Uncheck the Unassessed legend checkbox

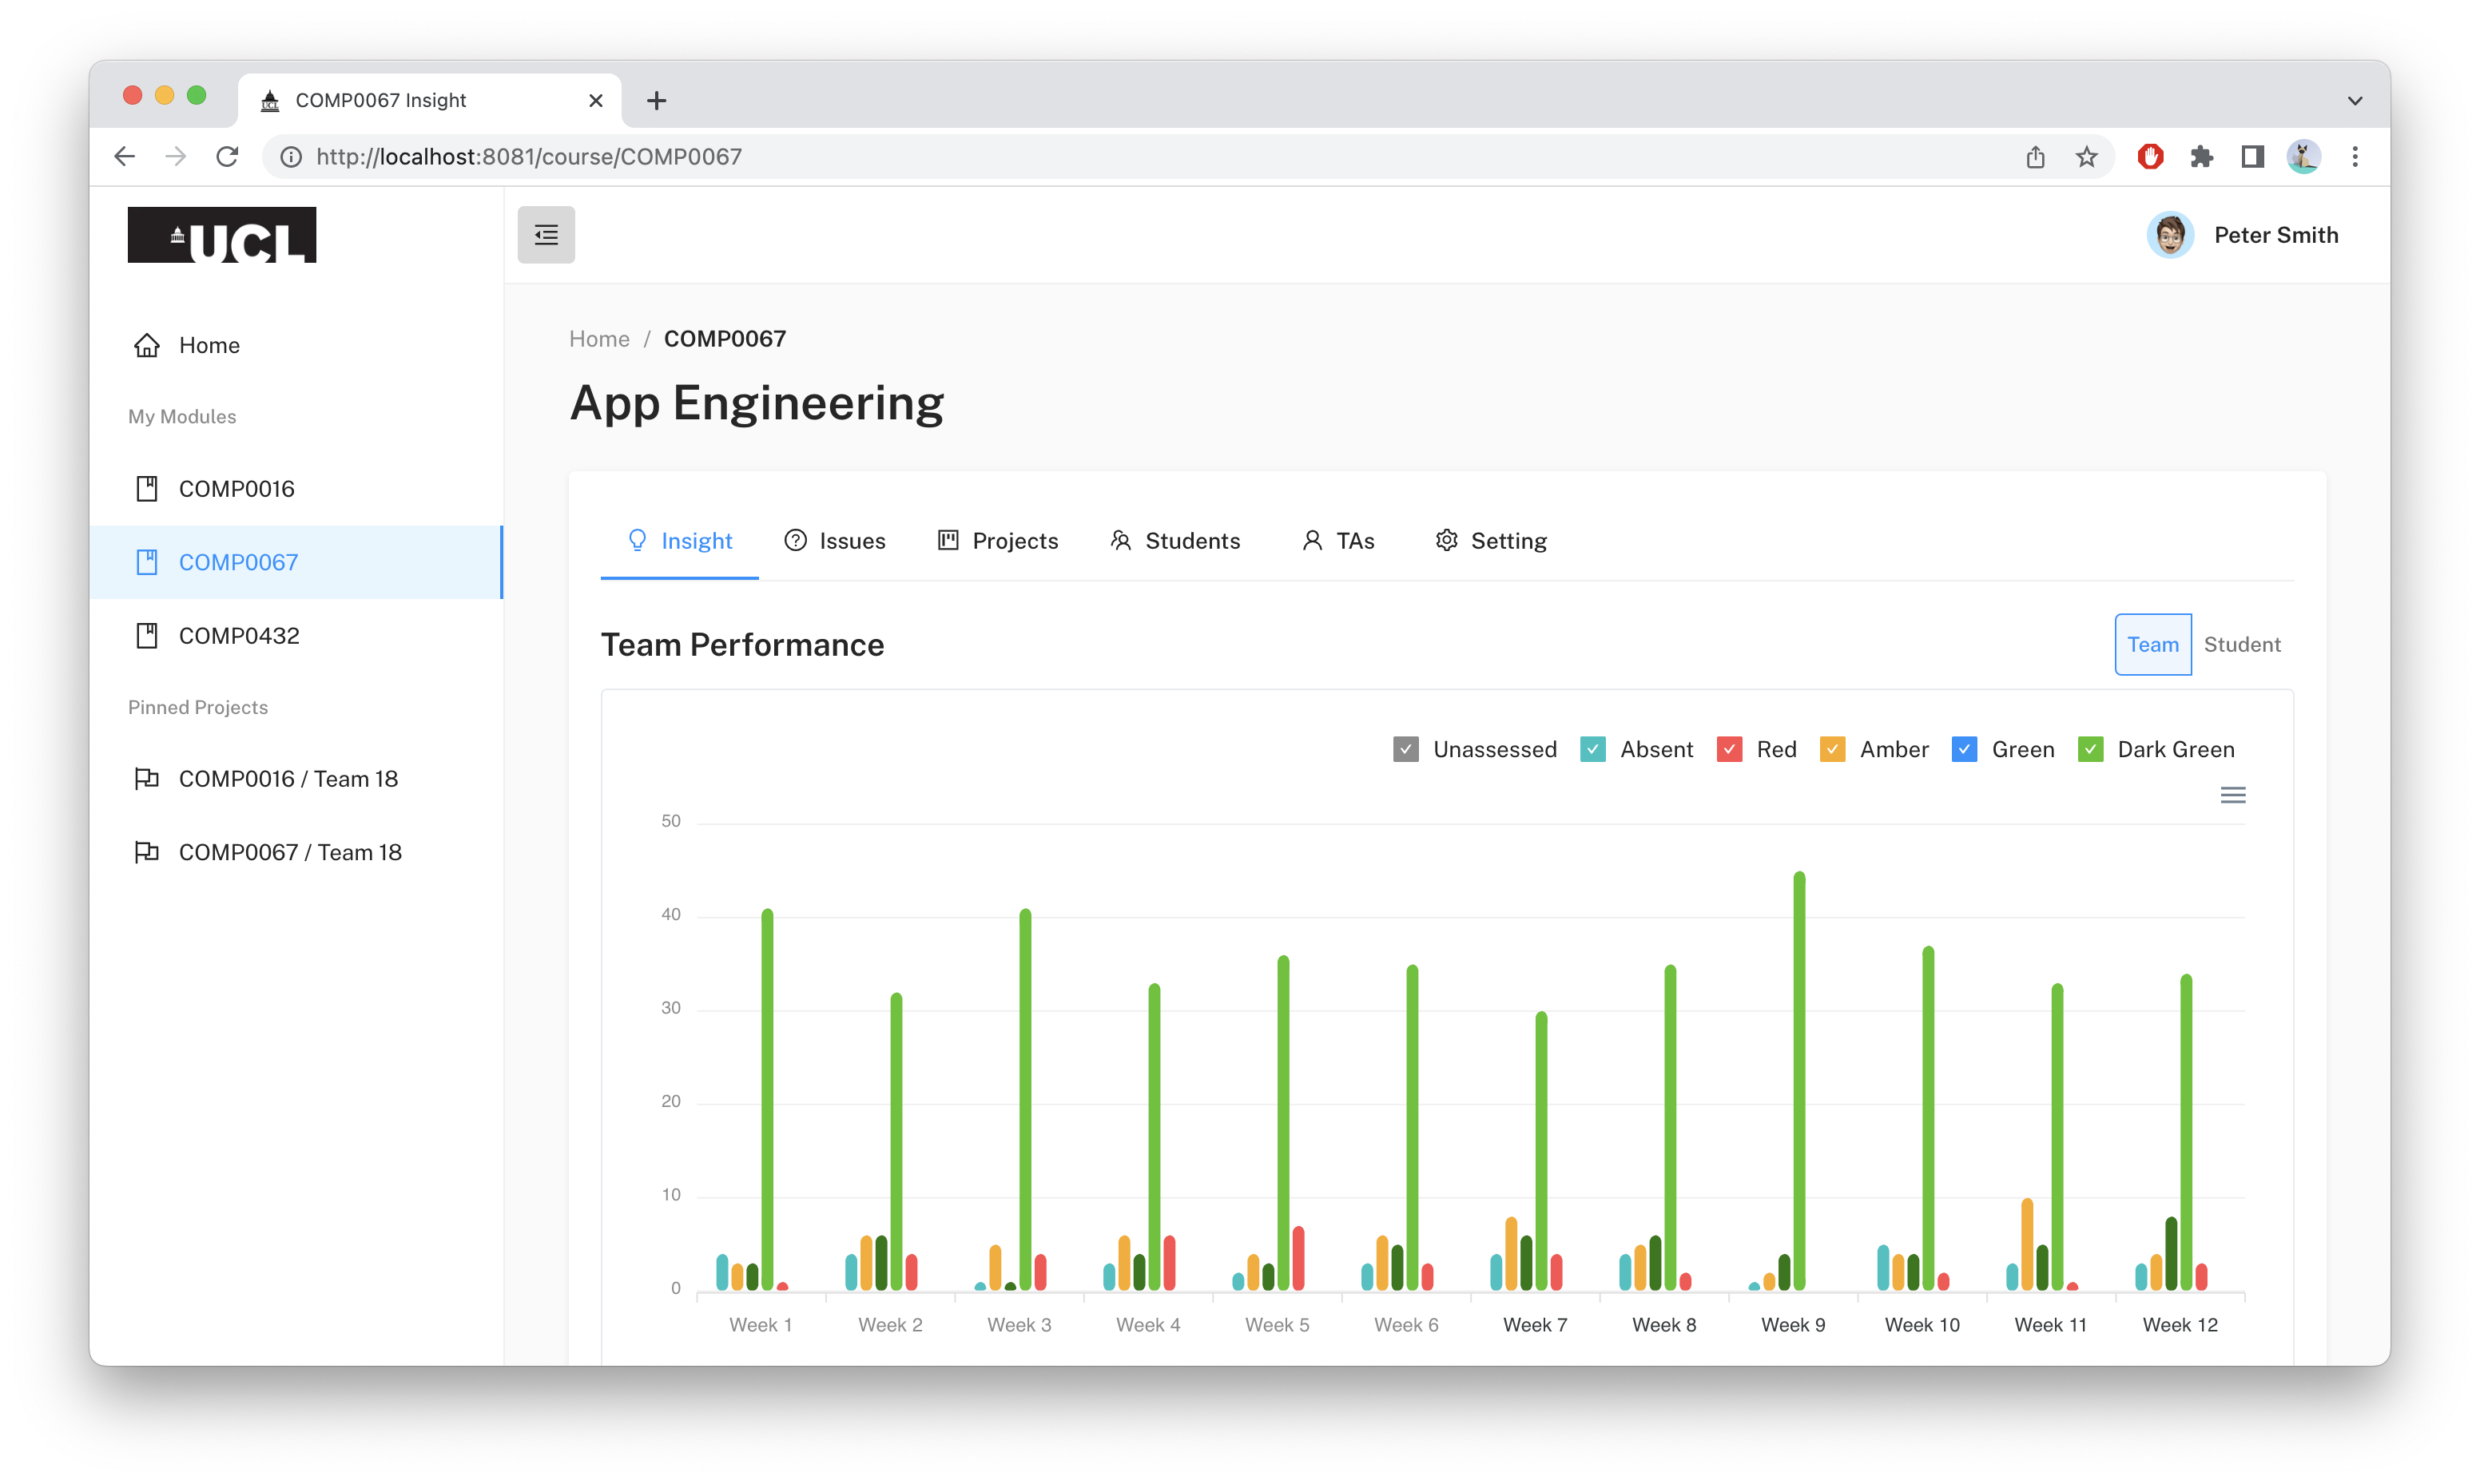(x=1406, y=749)
